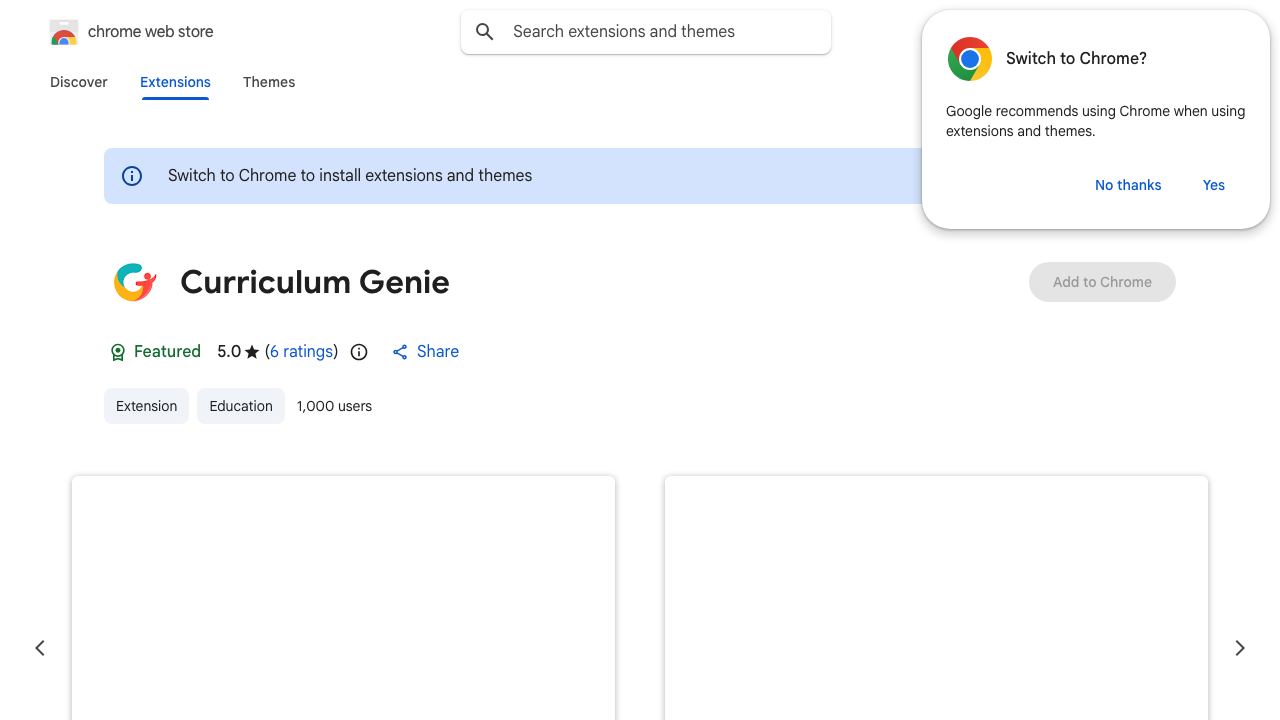
Task: Click the Education category chip
Action: 241,406
